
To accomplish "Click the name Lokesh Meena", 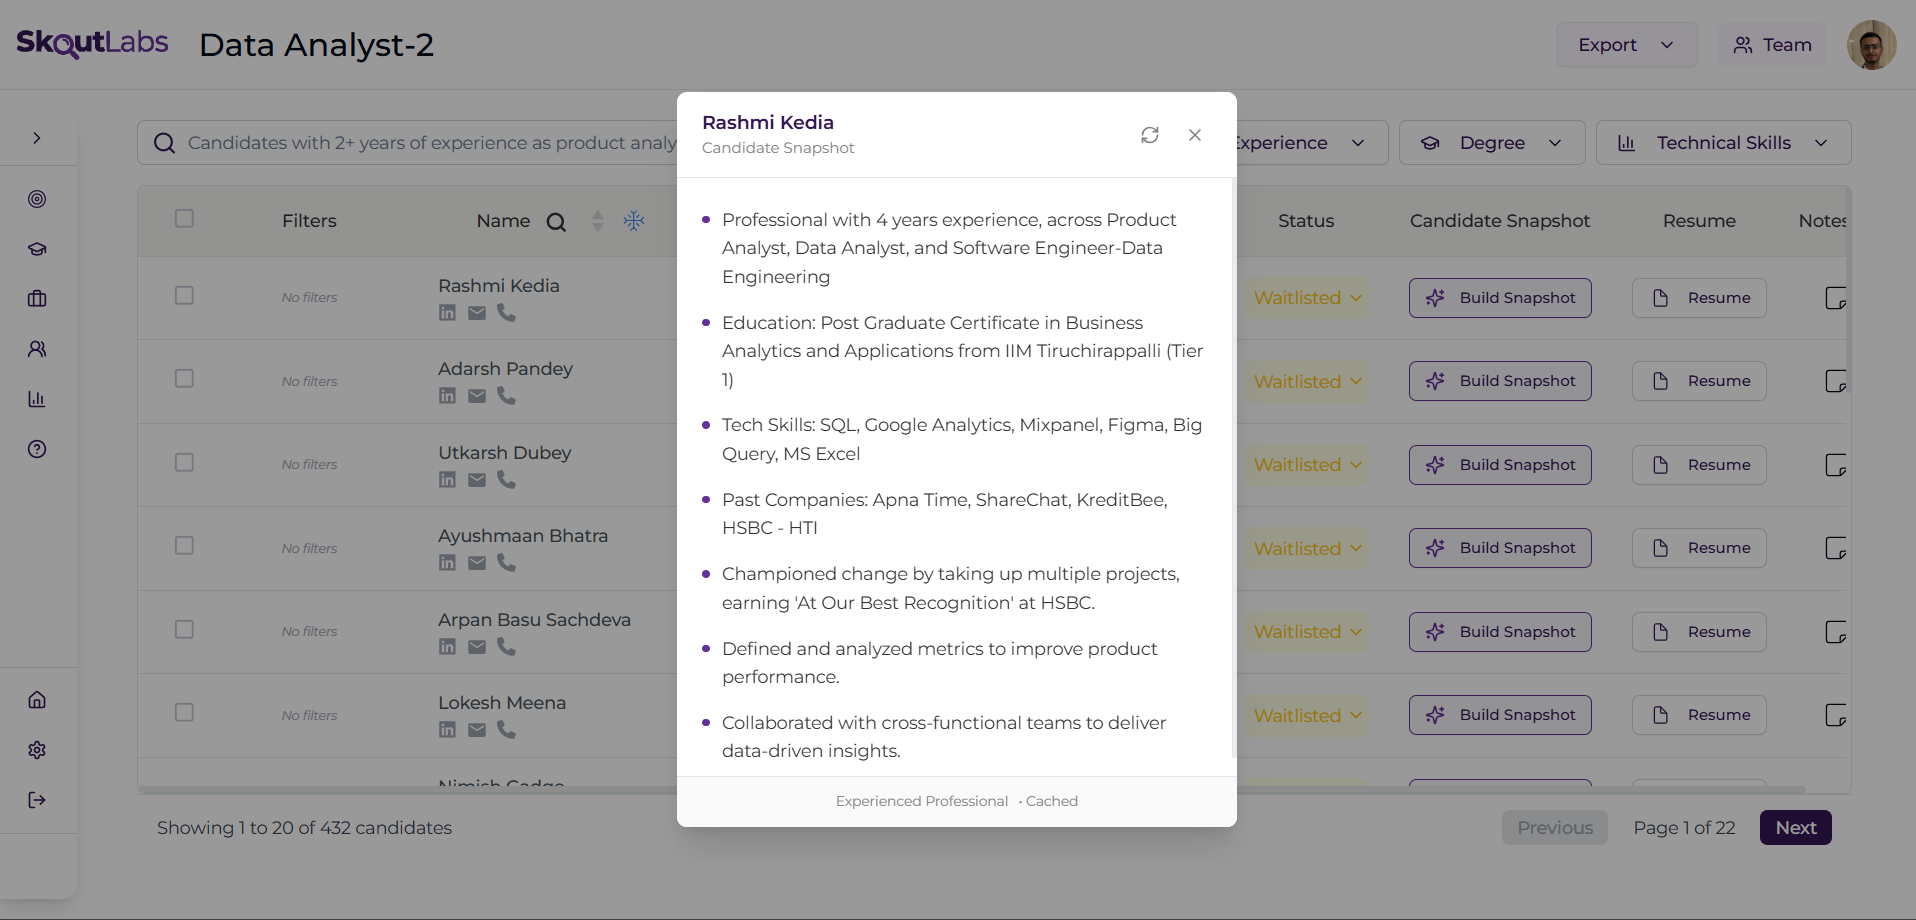I will [502, 703].
